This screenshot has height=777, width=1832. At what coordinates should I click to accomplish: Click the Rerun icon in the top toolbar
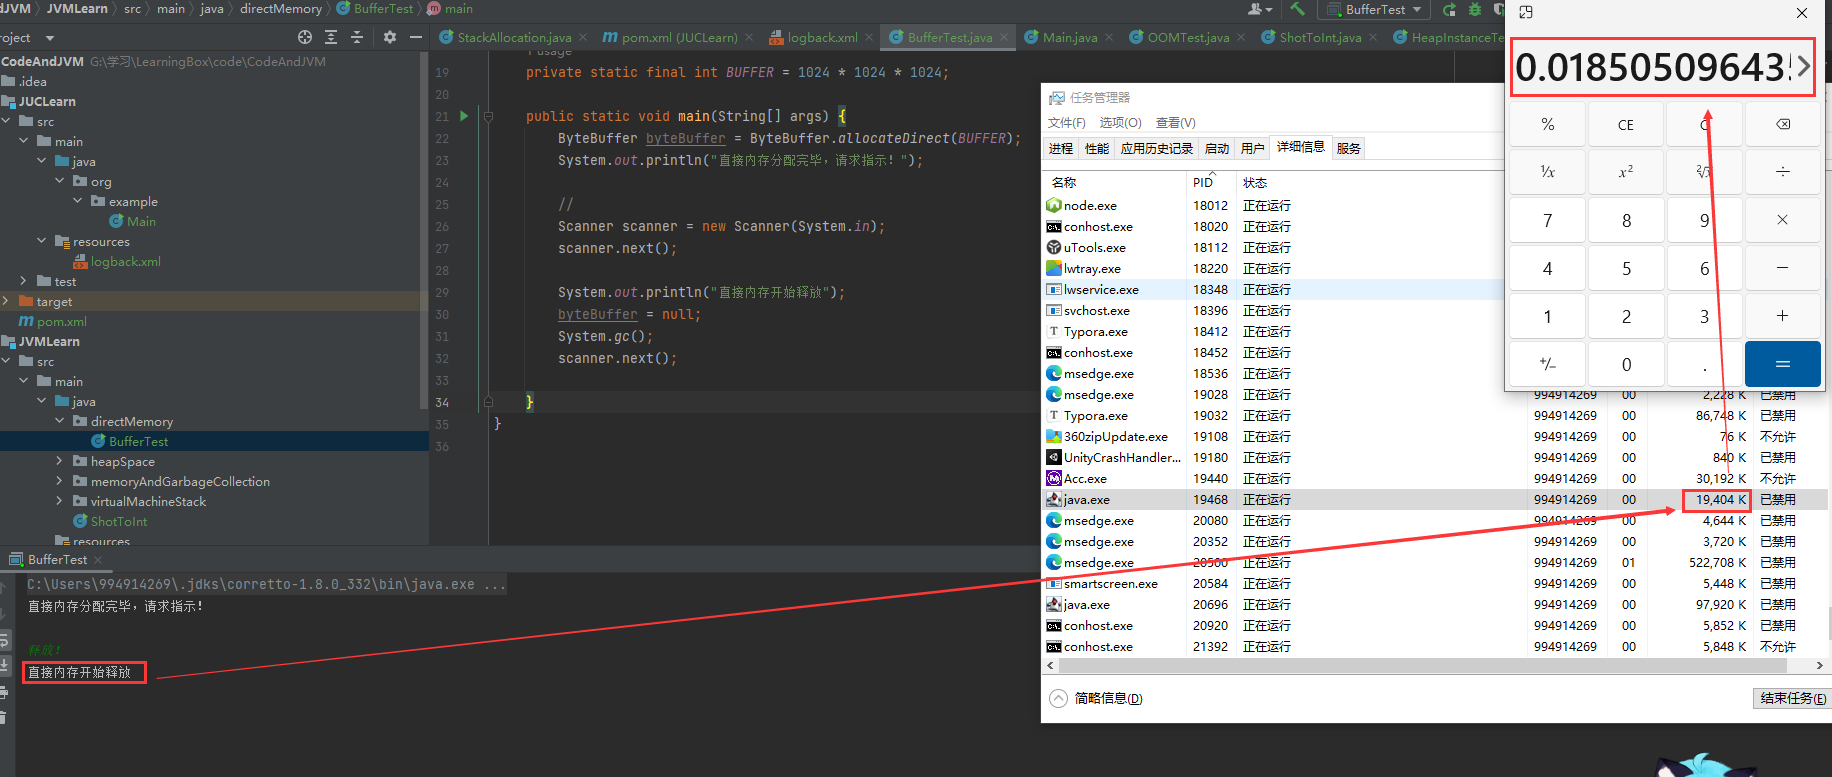tap(1449, 9)
